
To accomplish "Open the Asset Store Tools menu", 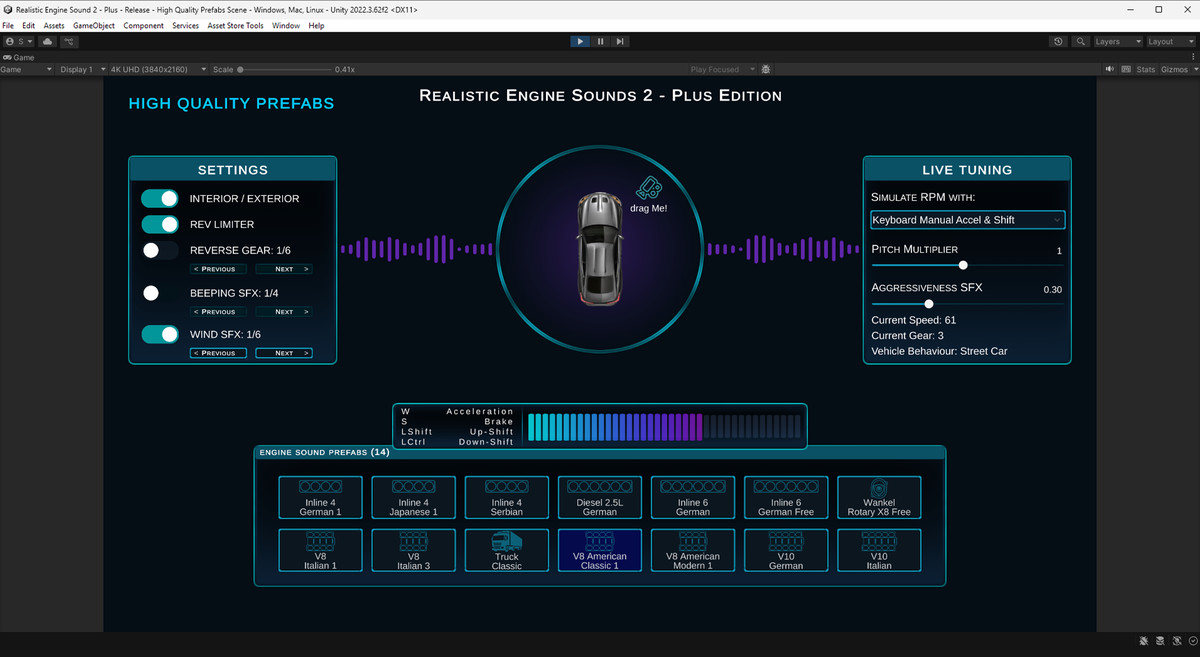I will pos(236,25).
